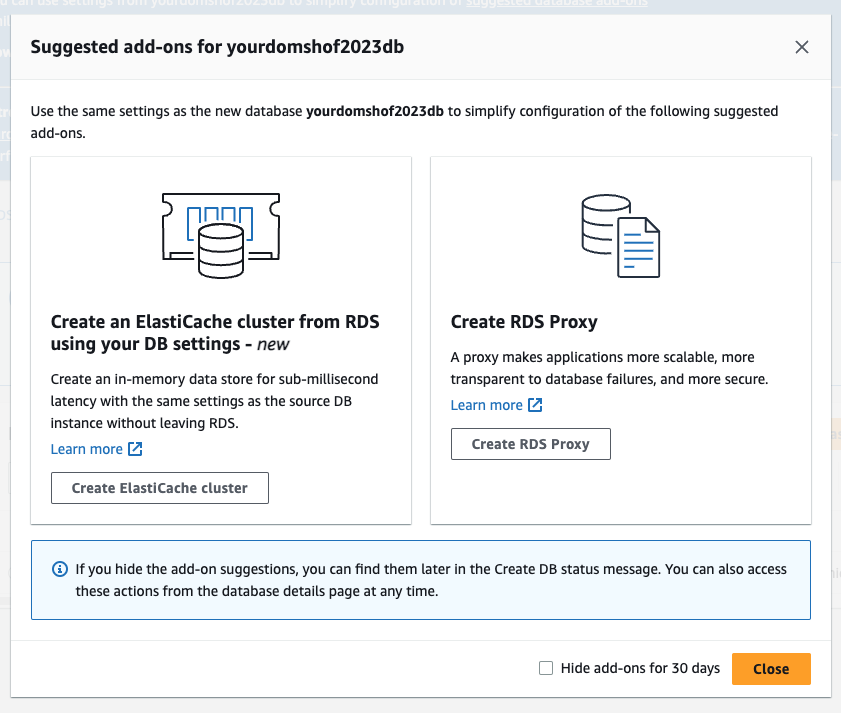Click the external link icon under RDS Proxy
This screenshot has width=841, height=713.
coord(535,405)
